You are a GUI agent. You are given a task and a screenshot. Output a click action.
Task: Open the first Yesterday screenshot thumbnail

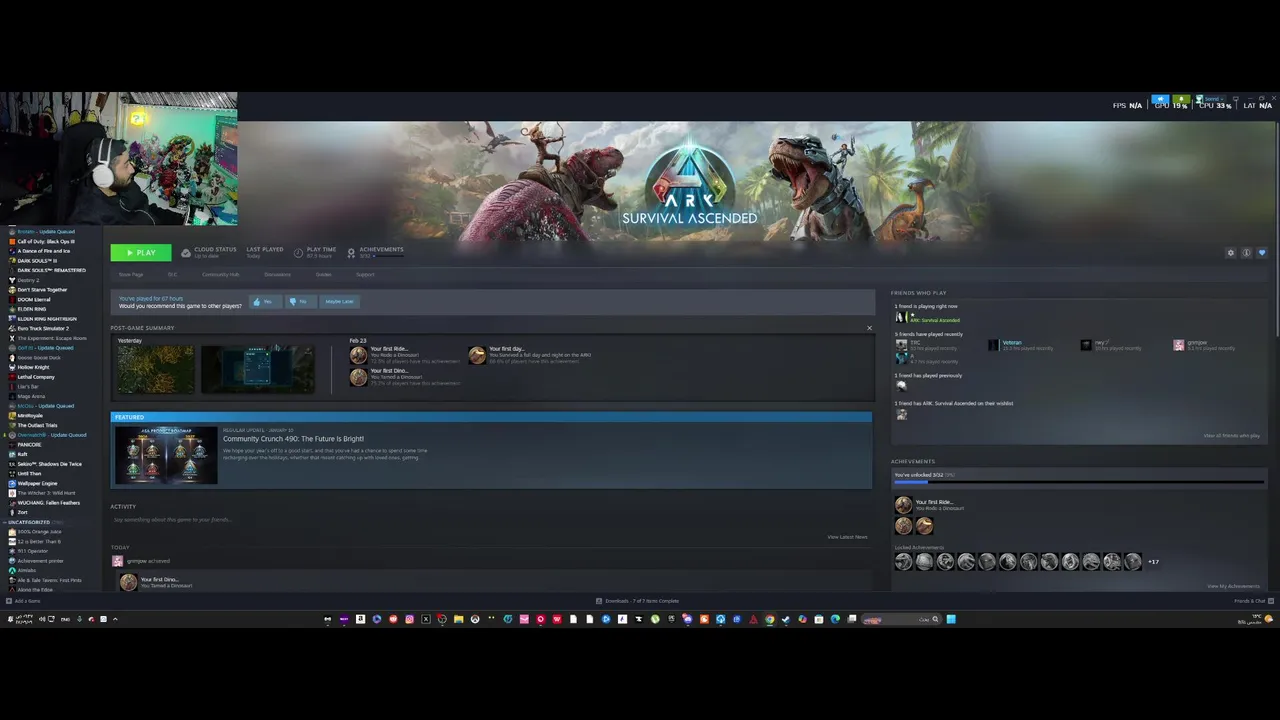[156, 369]
